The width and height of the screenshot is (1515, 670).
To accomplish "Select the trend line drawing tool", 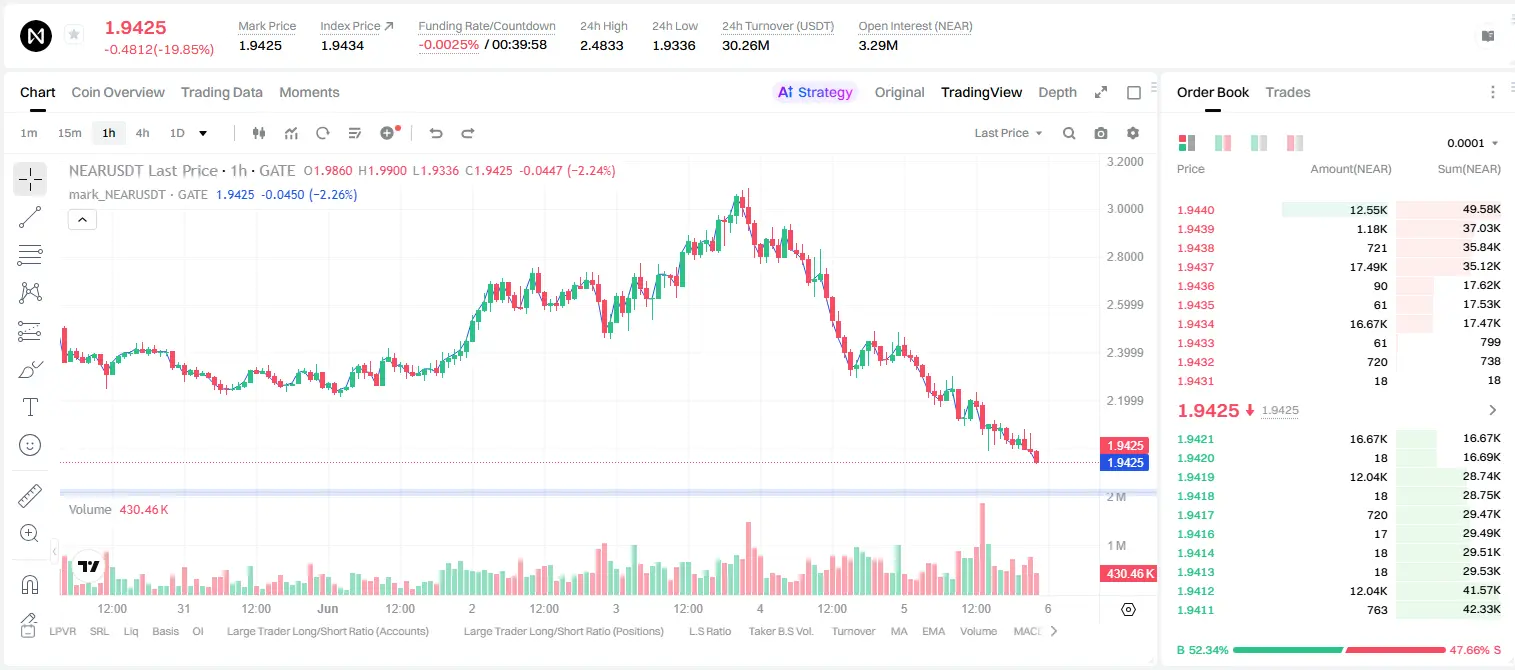I will (30, 217).
